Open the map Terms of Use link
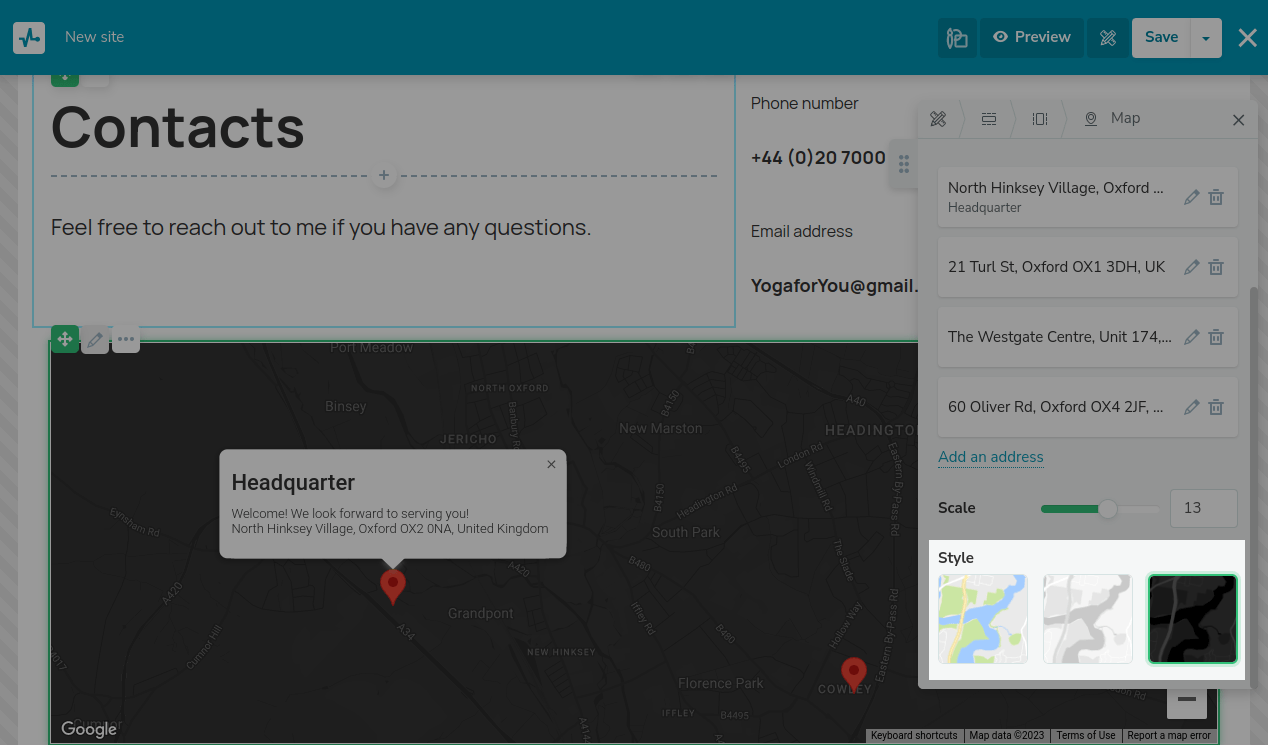The image size is (1268, 745). click(1085, 735)
